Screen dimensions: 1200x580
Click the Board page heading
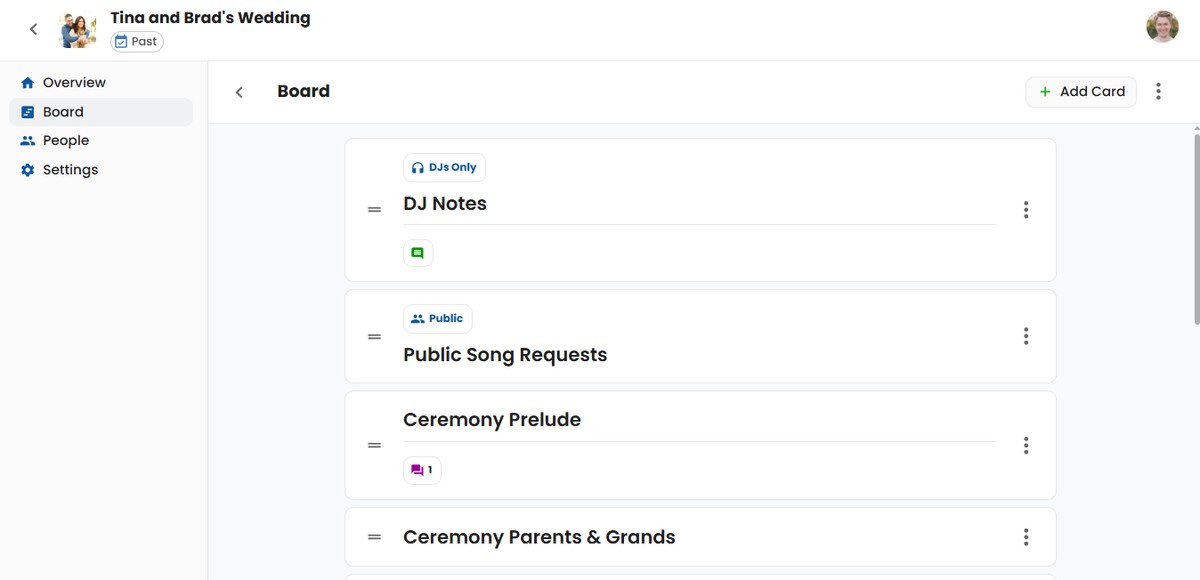tap(303, 92)
